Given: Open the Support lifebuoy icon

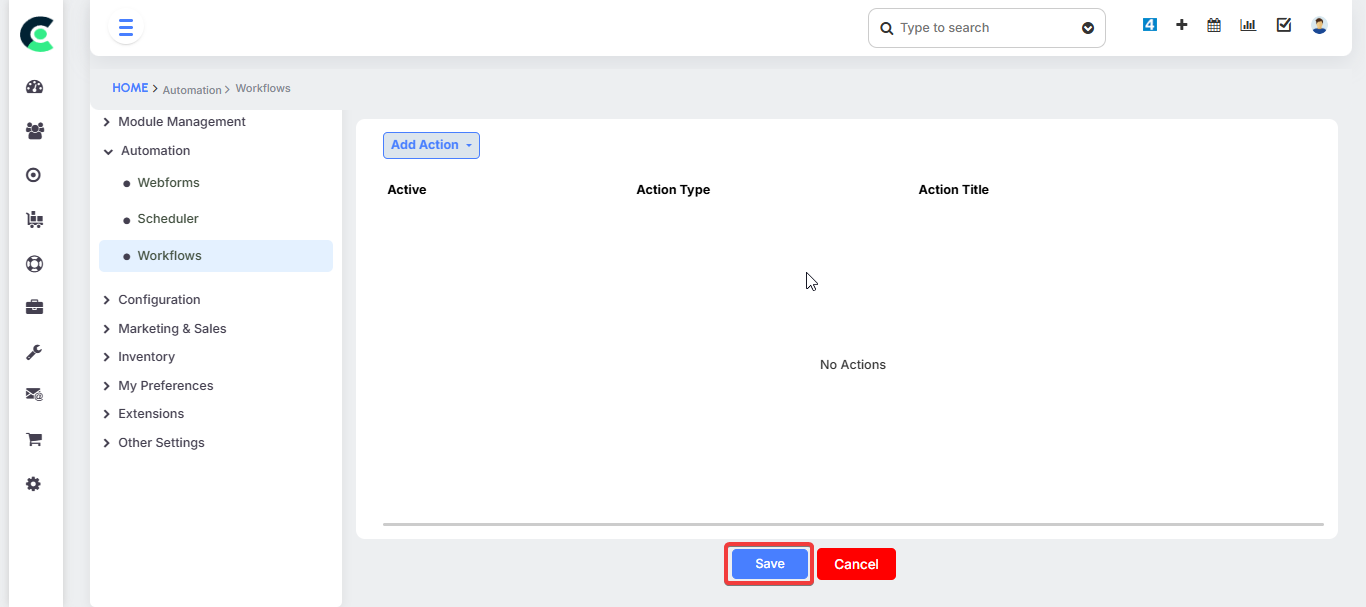Looking at the screenshot, I should [x=34, y=263].
